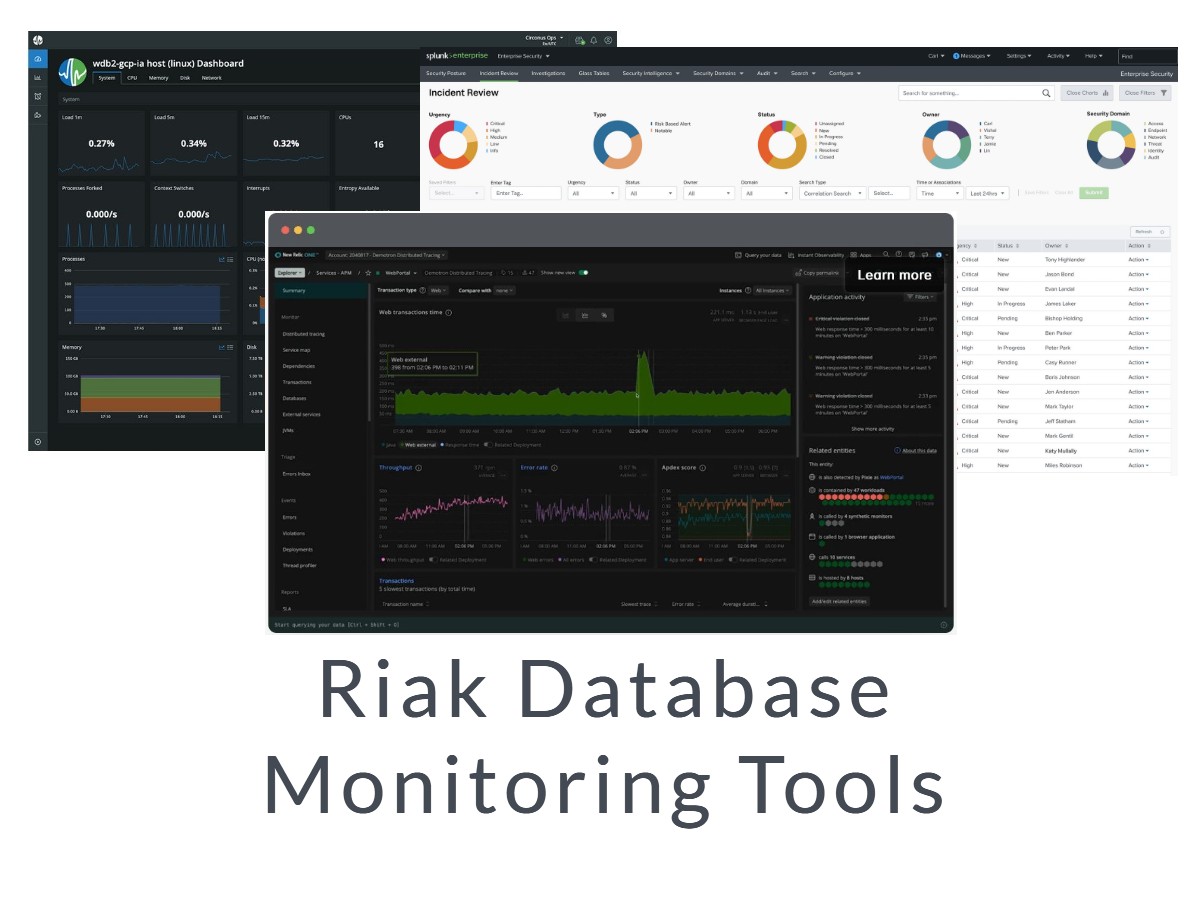Click the Processes panel line-chart icon

[222, 259]
